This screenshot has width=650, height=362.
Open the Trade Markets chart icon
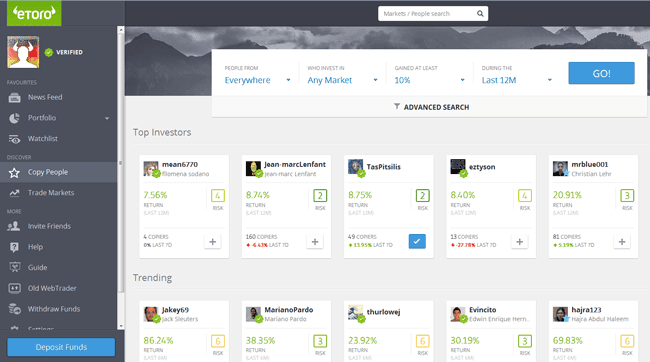tap(15, 193)
